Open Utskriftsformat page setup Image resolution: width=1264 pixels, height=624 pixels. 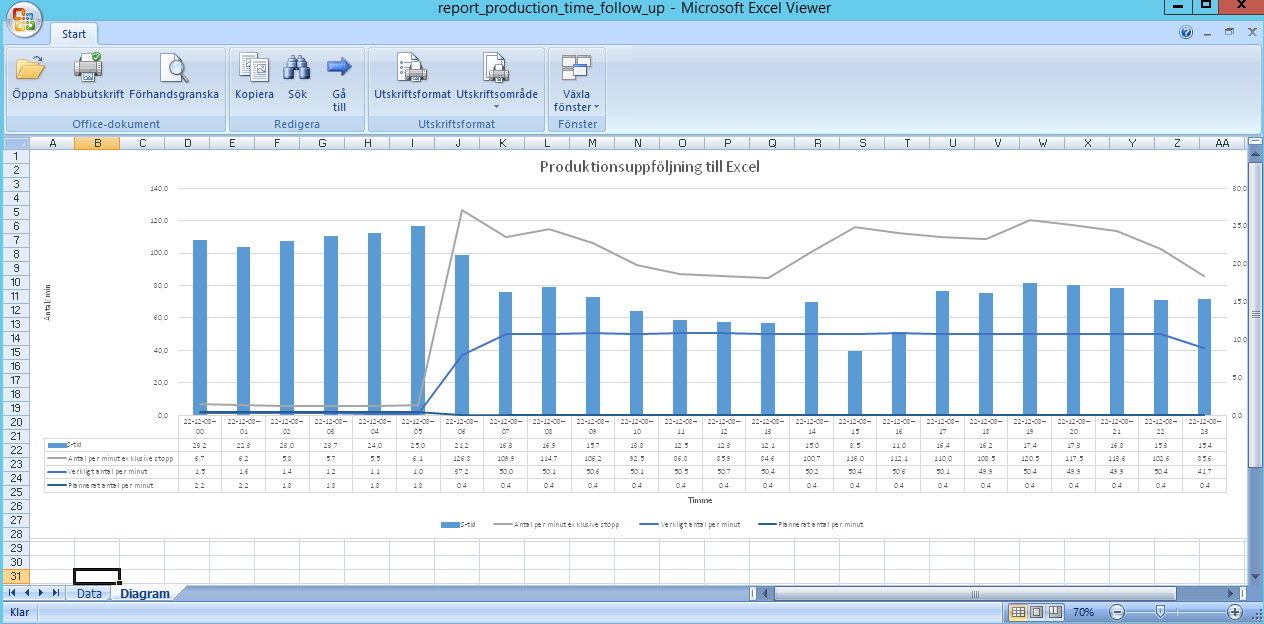(412, 69)
